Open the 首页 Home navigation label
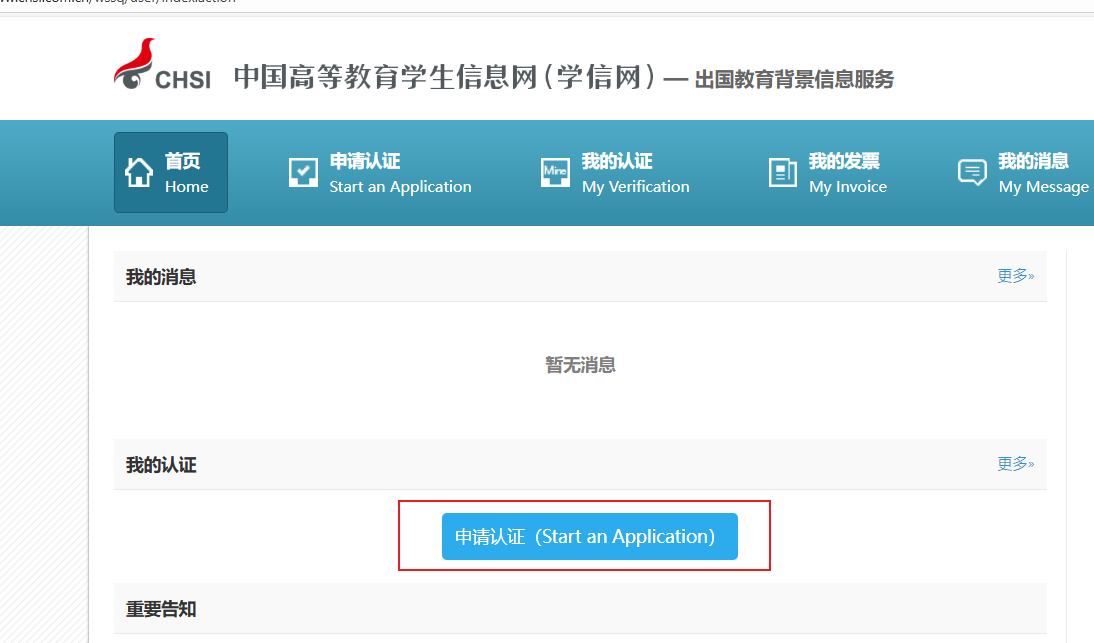 click(x=186, y=173)
